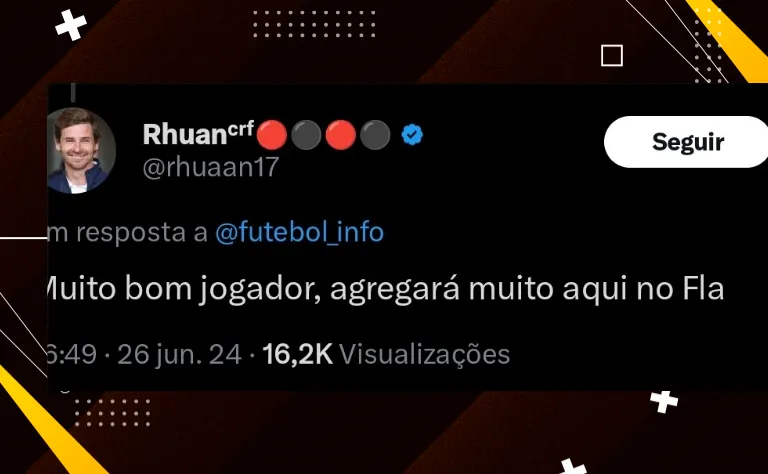Viewport: 768px width, 474px height.
Task: Click the 26 jun. 24 date
Action: point(179,354)
